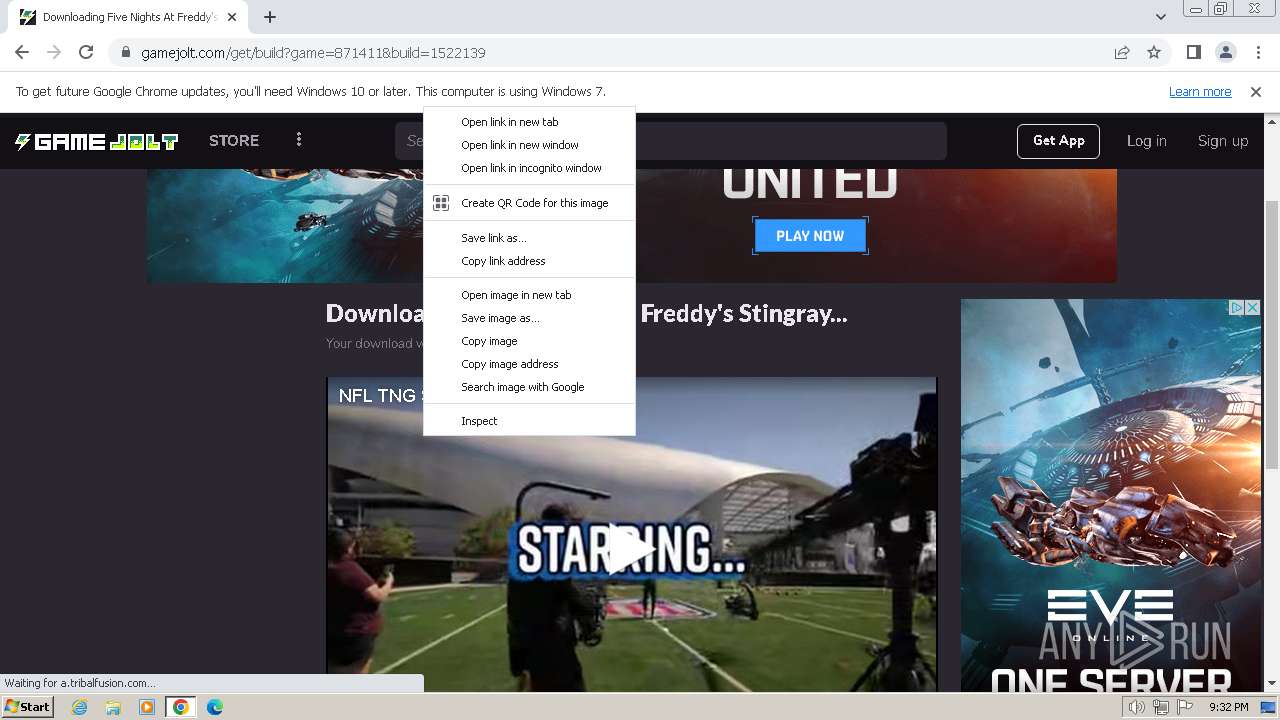Screen dimensions: 1280x720
Task: Select Save link as...
Action: [x=529, y=238]
